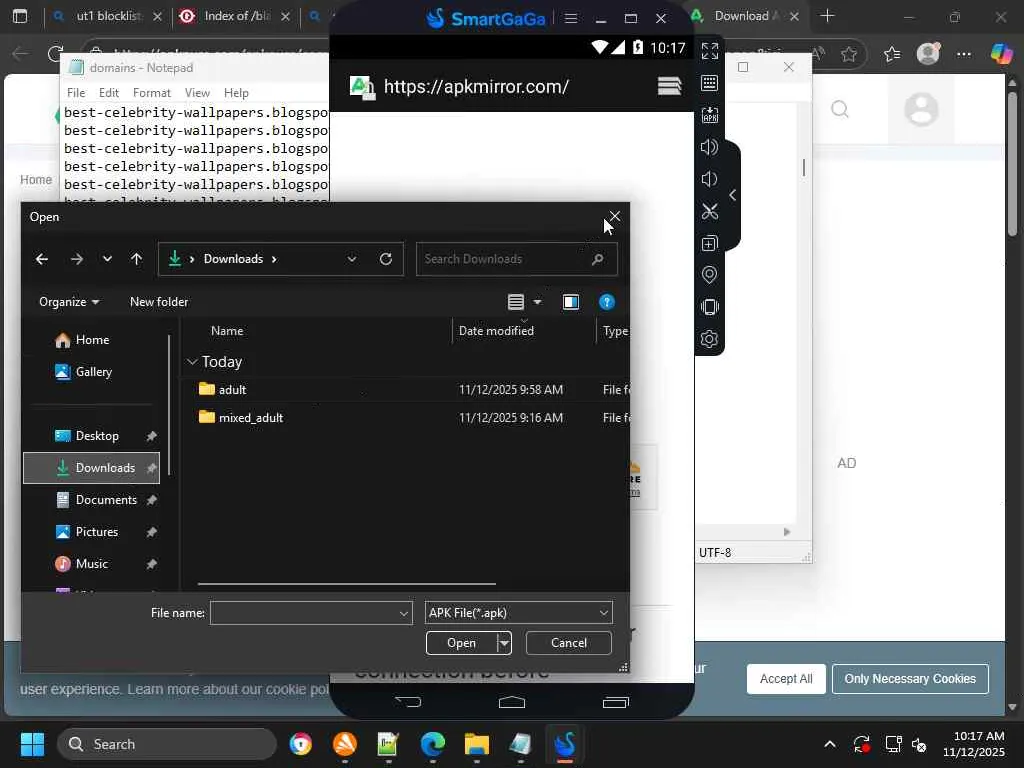Click the Cancel button
The height and width of the screenshot is (768, 1024).
[569, 643]
